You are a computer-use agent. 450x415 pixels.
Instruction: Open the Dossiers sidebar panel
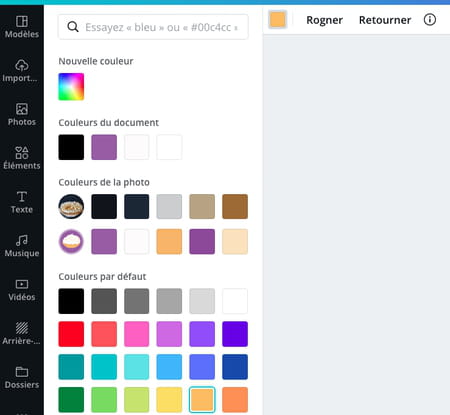point(22,377)
